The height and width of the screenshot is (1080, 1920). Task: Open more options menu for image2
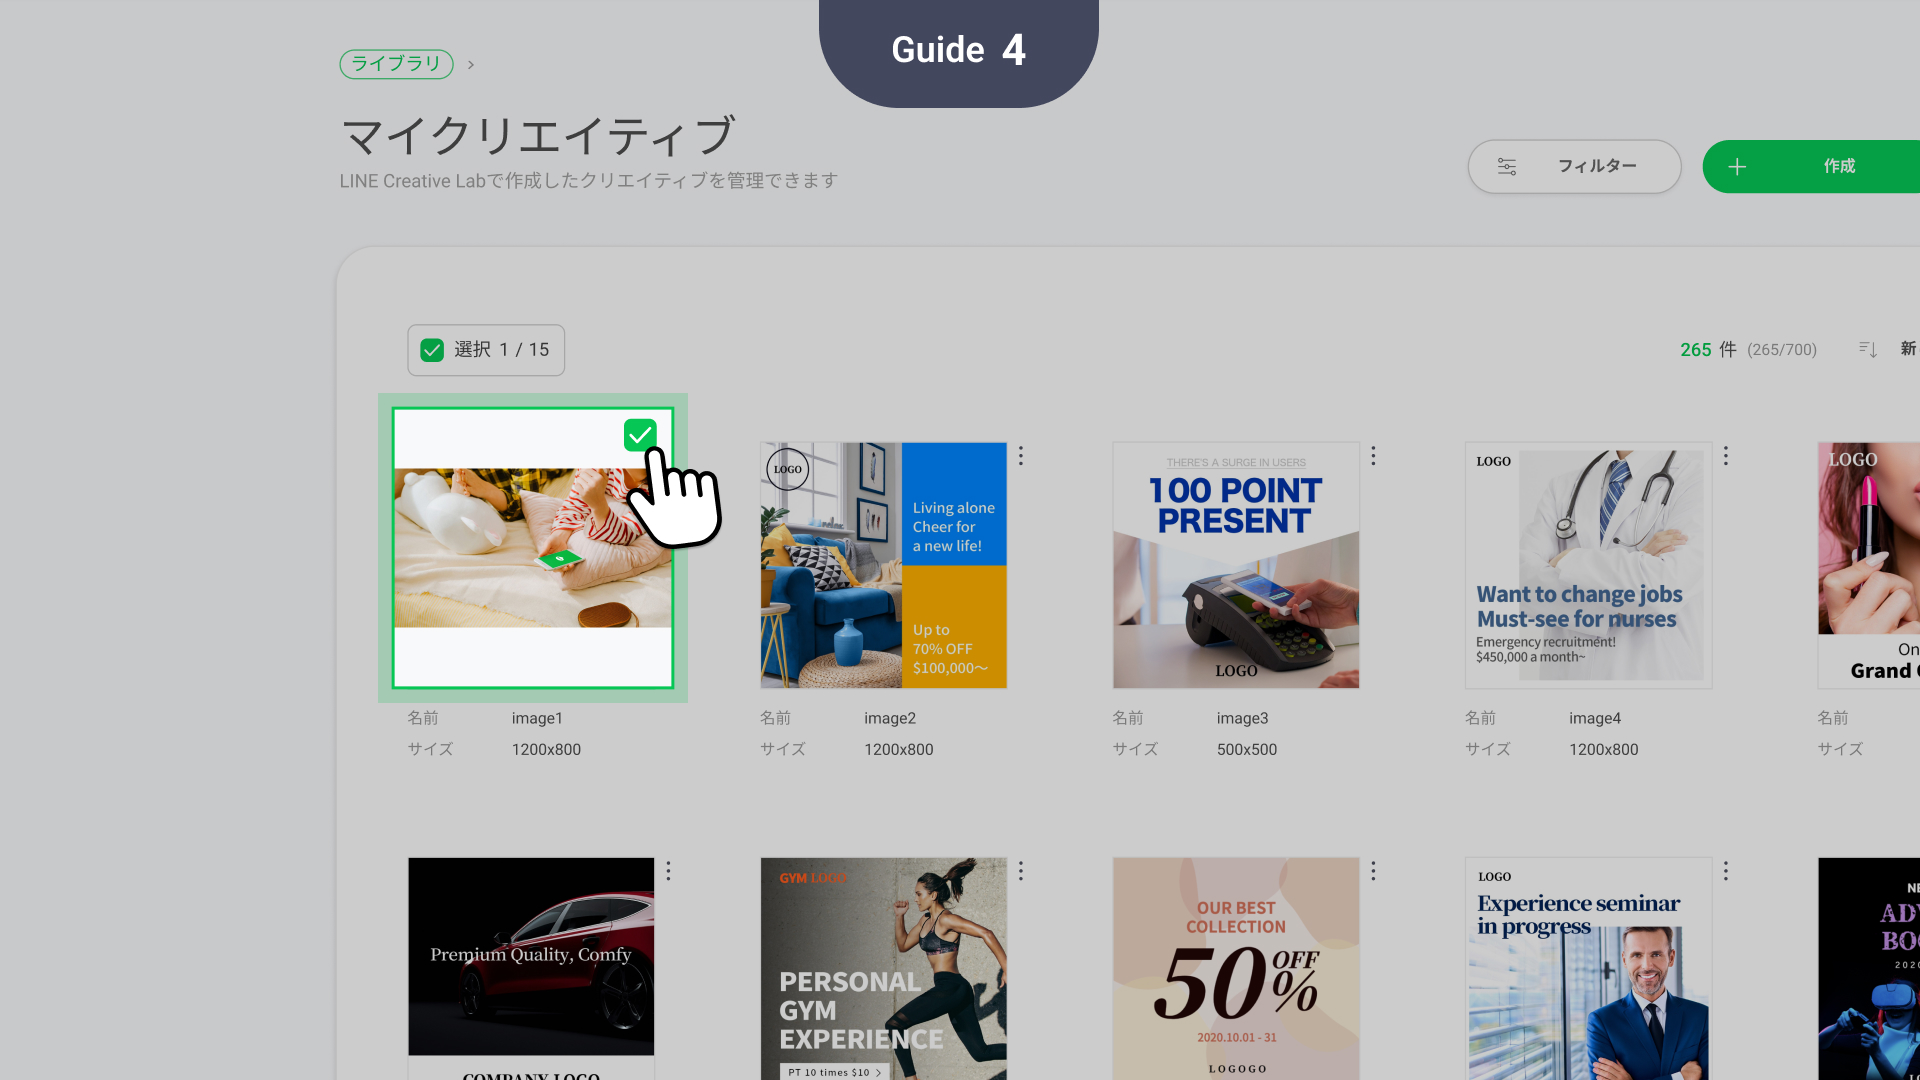1021,456
